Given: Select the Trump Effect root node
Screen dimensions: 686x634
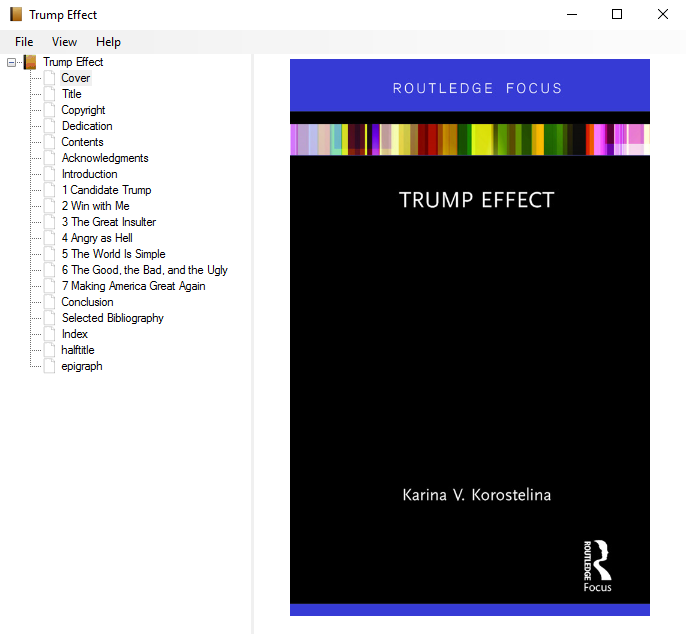Looking at the screenshot, I should (x=73, y=62).
